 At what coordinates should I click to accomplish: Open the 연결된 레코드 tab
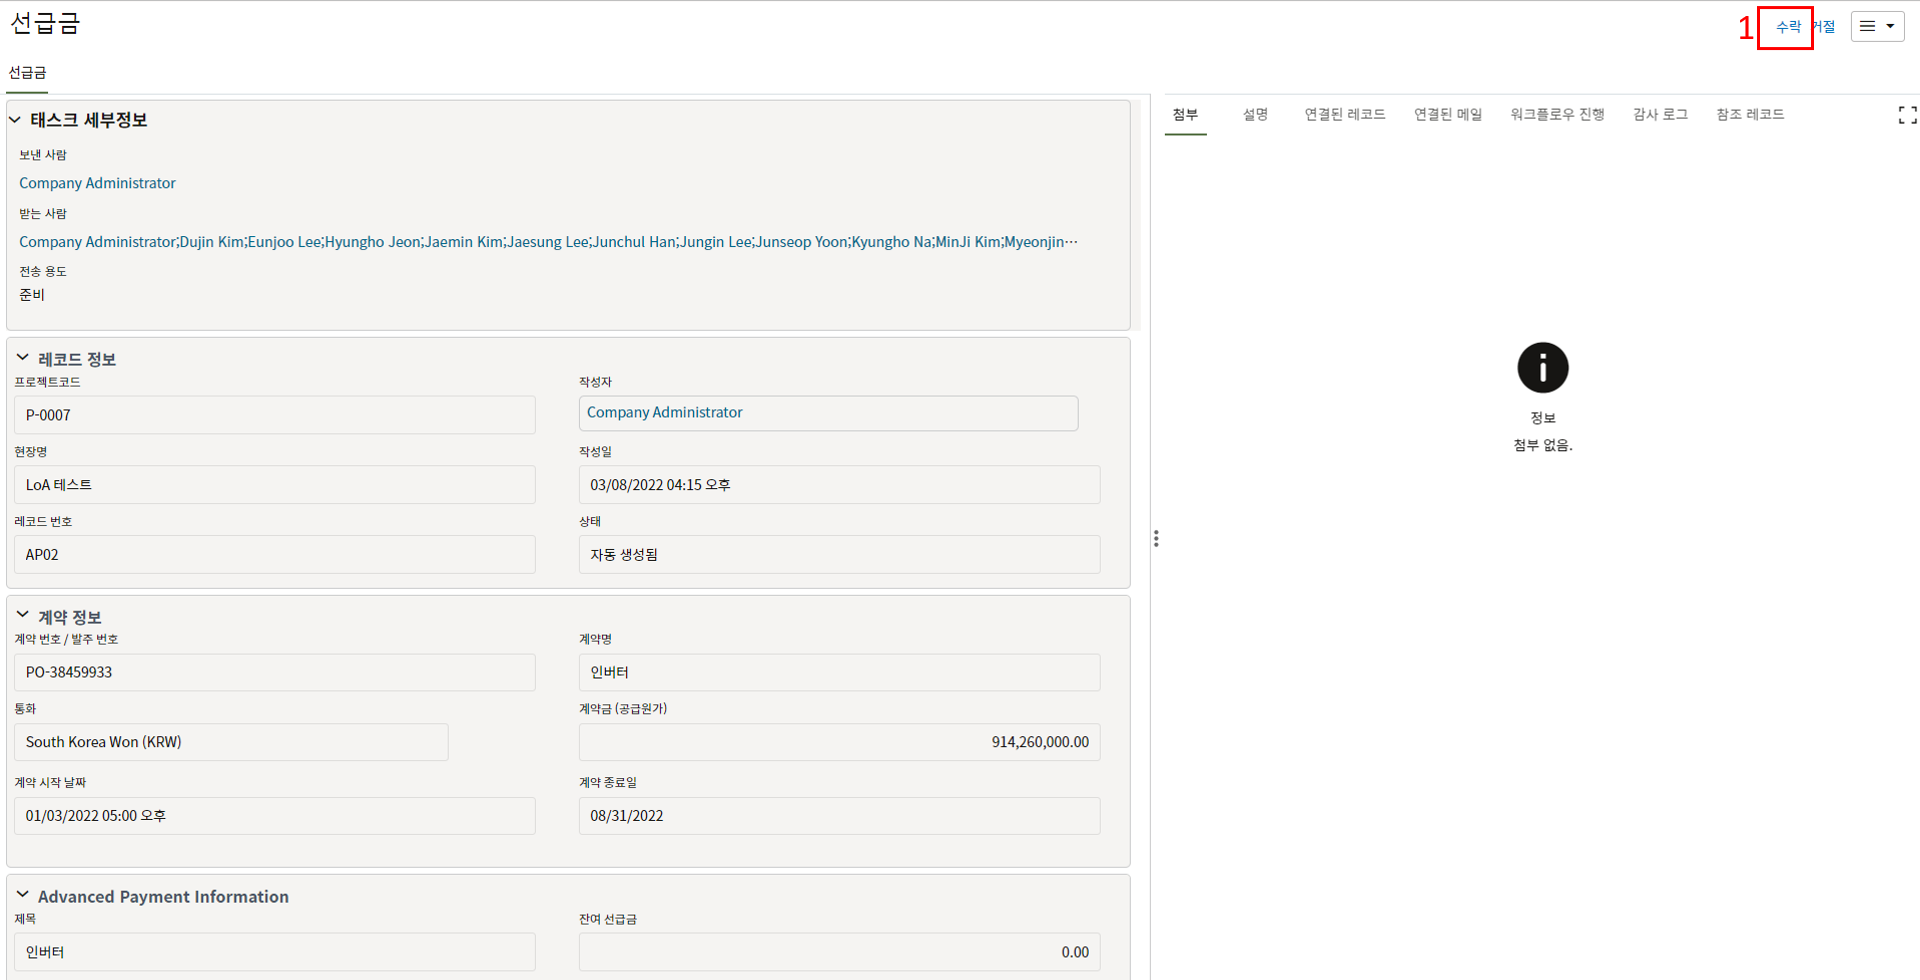coord(1344,115)
